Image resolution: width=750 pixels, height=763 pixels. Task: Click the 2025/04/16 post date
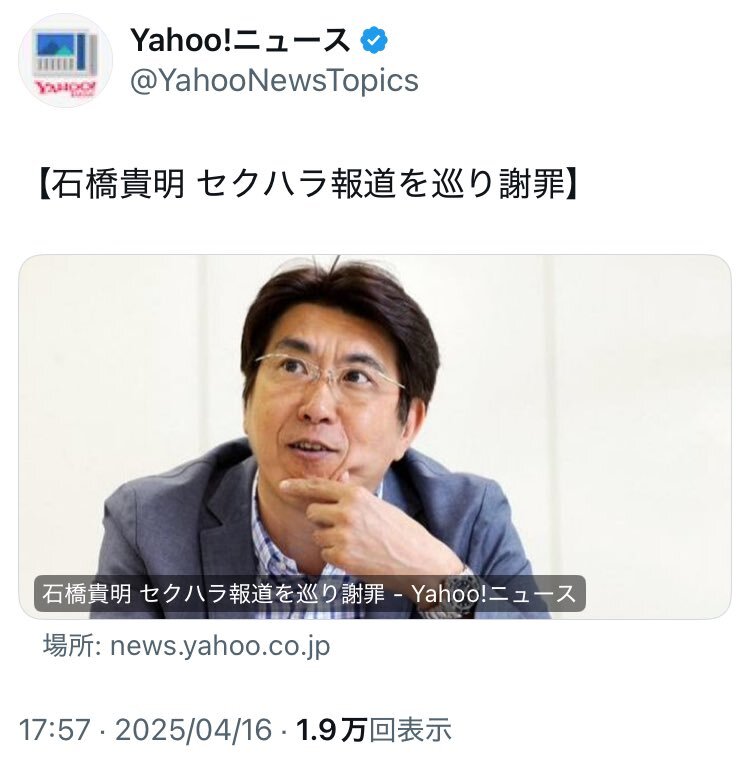pyautogui.click(x=193, y=730)
